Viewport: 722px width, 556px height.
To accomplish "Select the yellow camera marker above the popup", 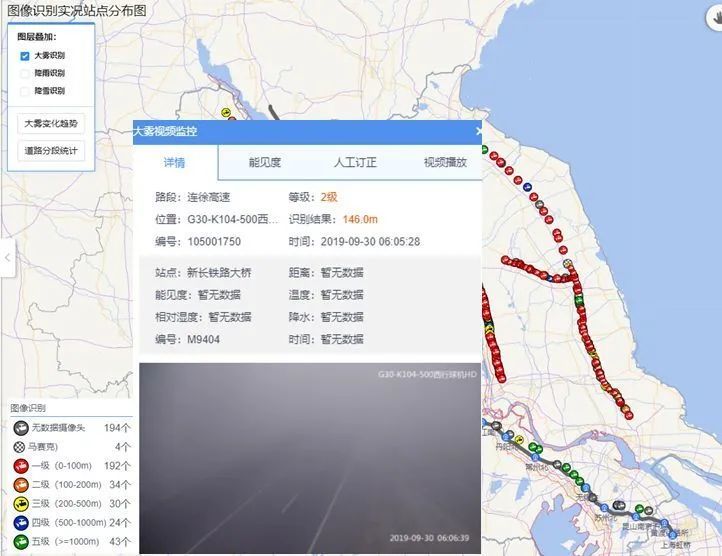I will click(x=226, y=112).
